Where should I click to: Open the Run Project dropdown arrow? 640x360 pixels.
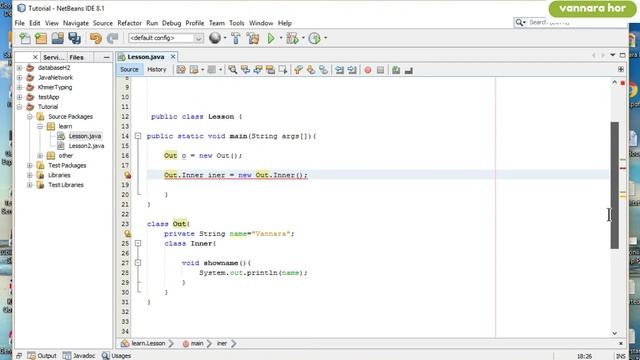[281, 38]
